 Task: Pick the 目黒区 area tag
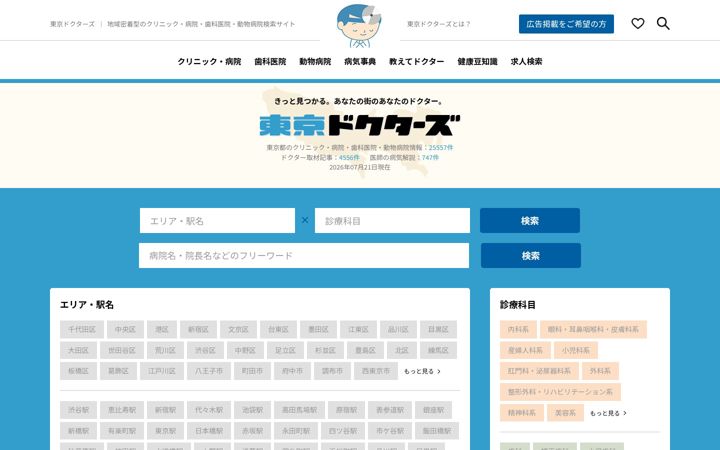point(438,329)
